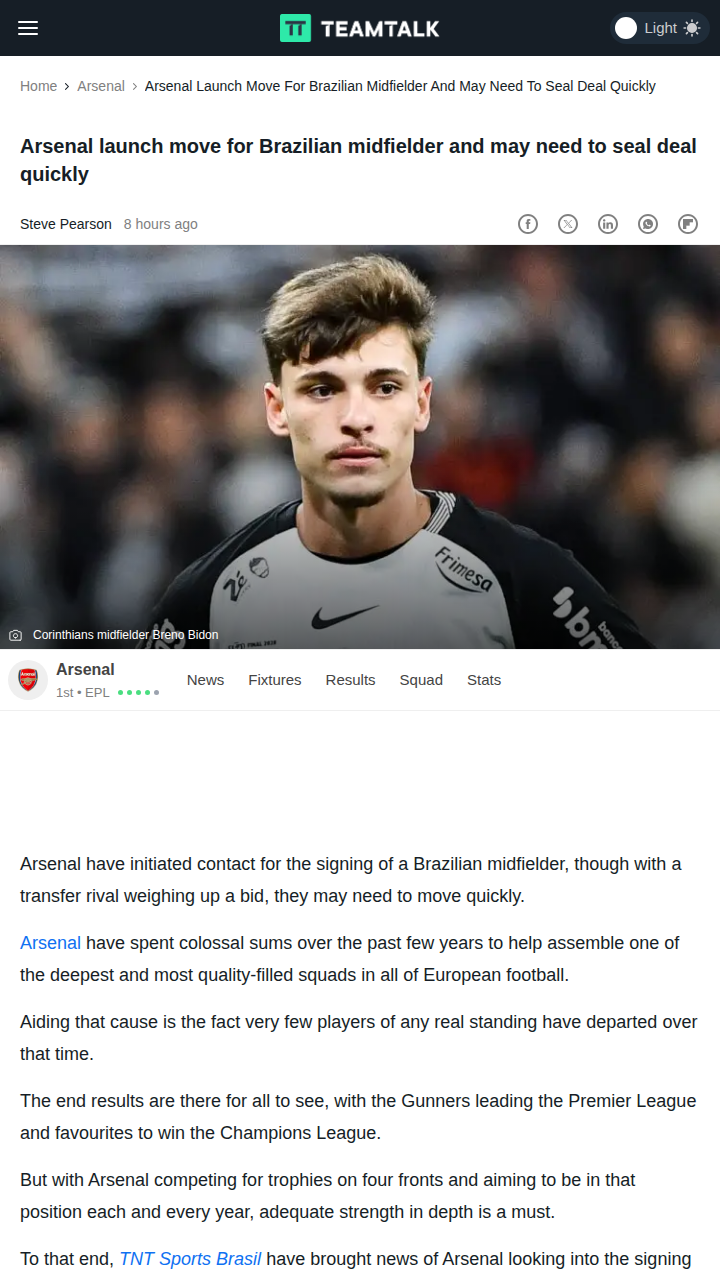The image size is (720, 1280).
Task: Select the Results tab
Action: (x=350, y=680)
